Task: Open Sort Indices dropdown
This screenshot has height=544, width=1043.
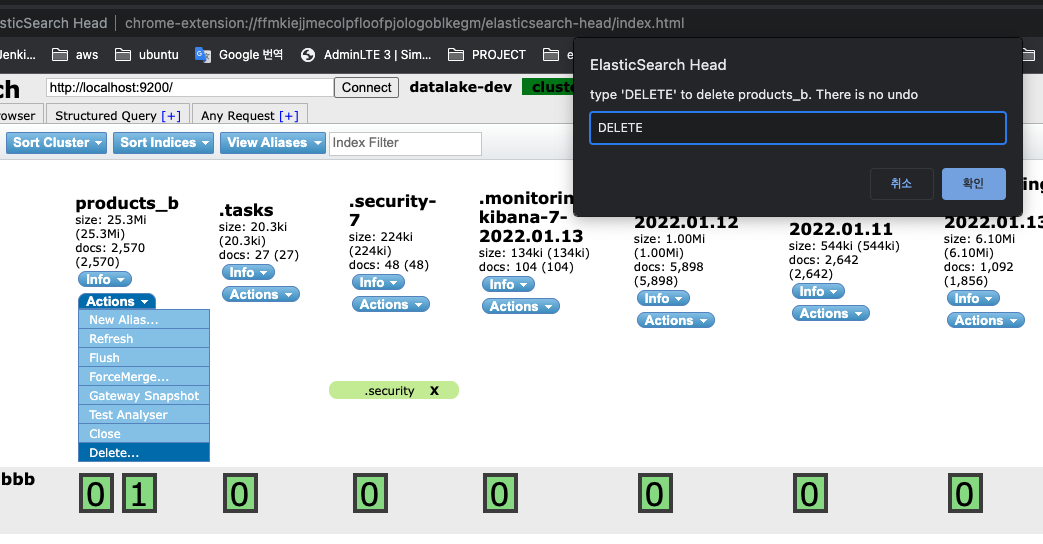Action: coord(164,142)
